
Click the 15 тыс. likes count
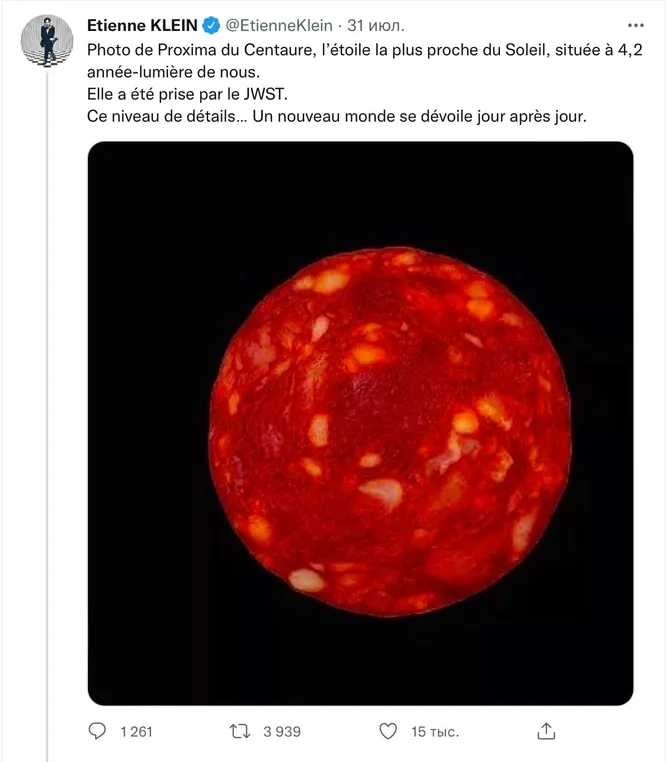click(x=435, y=731)
